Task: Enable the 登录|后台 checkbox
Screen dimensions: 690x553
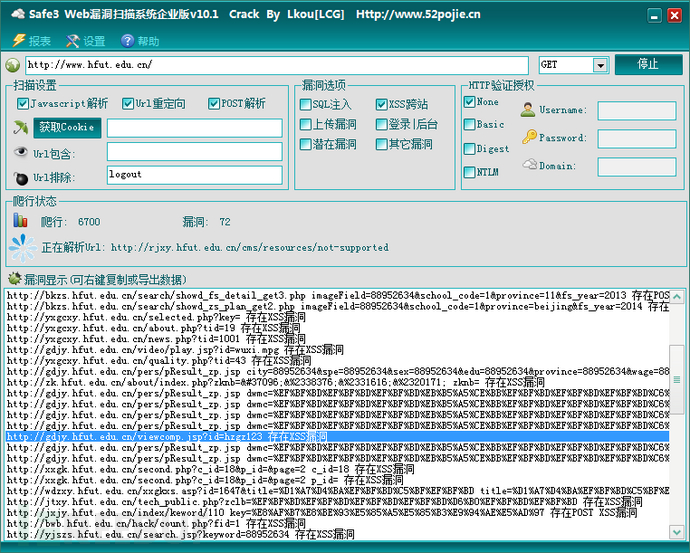Action: [x=382, y=125]
